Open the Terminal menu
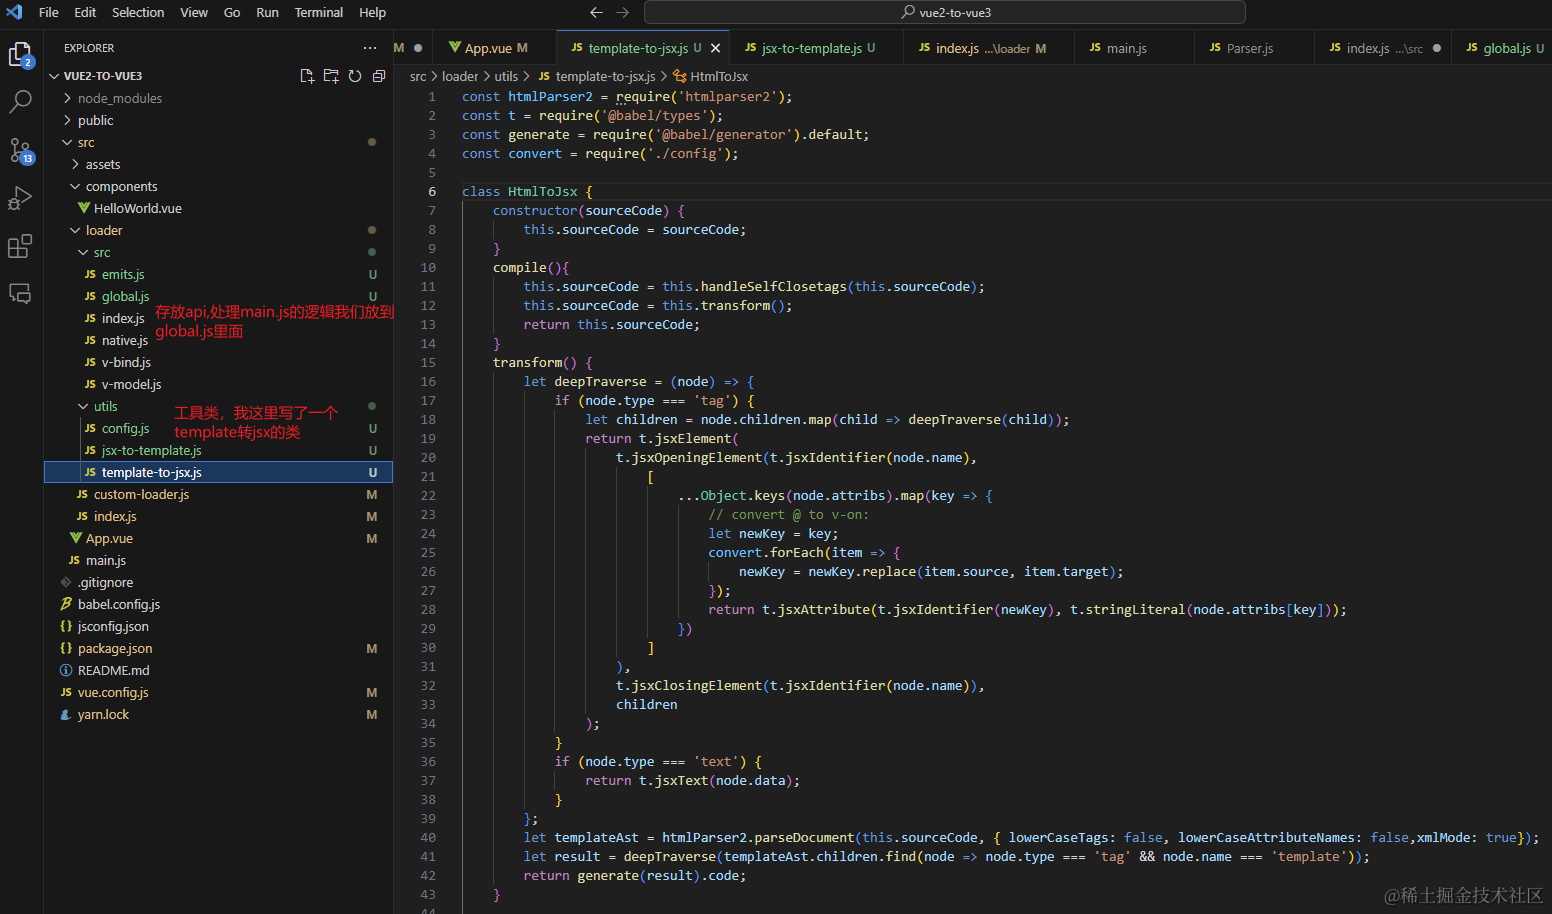This screenshot has height=914, width=1552. [x=319, y=12]
